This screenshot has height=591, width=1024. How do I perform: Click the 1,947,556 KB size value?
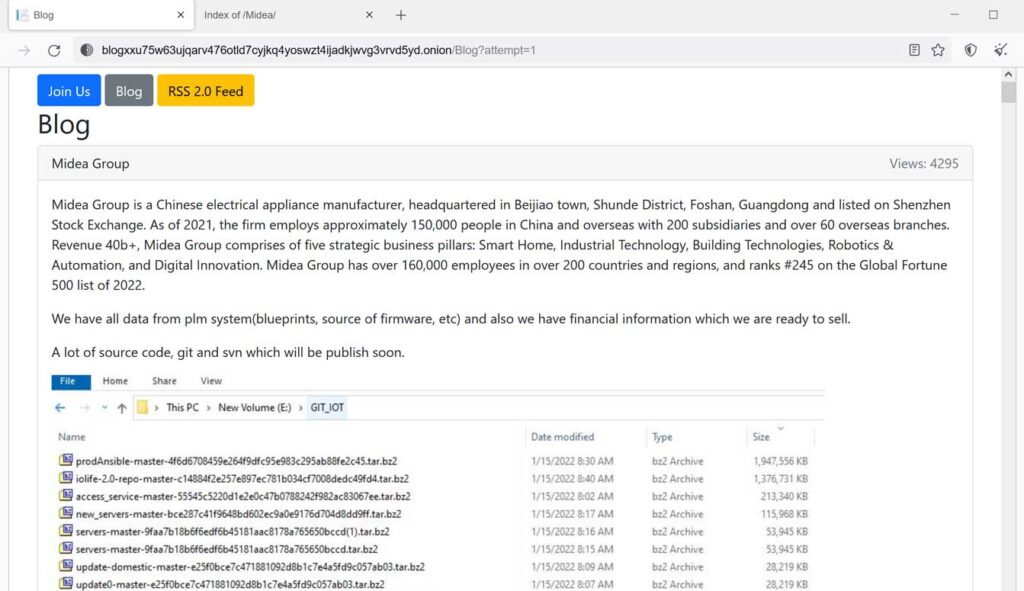780,461
